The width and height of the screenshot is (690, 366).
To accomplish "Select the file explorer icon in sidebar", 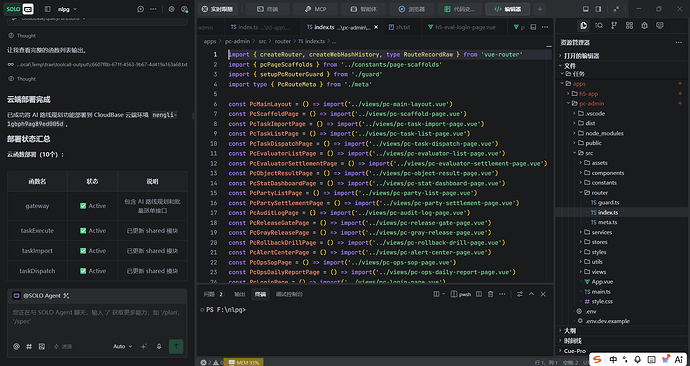I will click(584, 26).
